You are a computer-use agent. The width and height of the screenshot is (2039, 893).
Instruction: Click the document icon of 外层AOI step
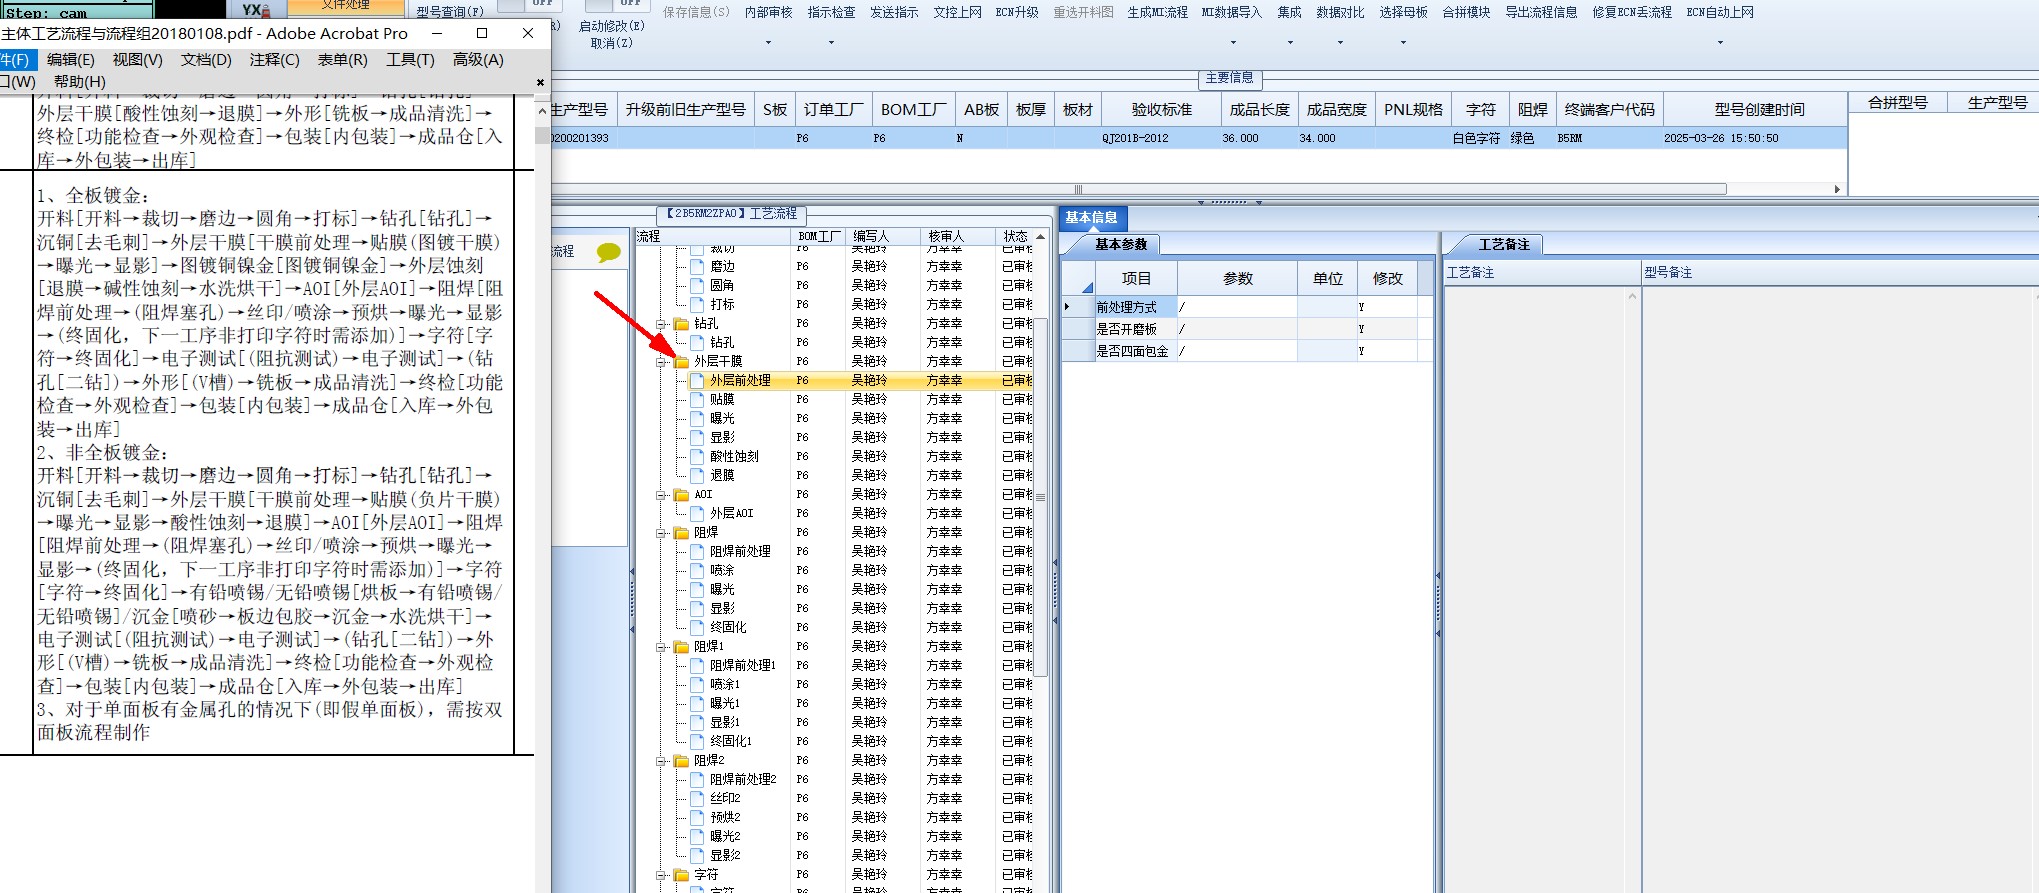[697, 513]
